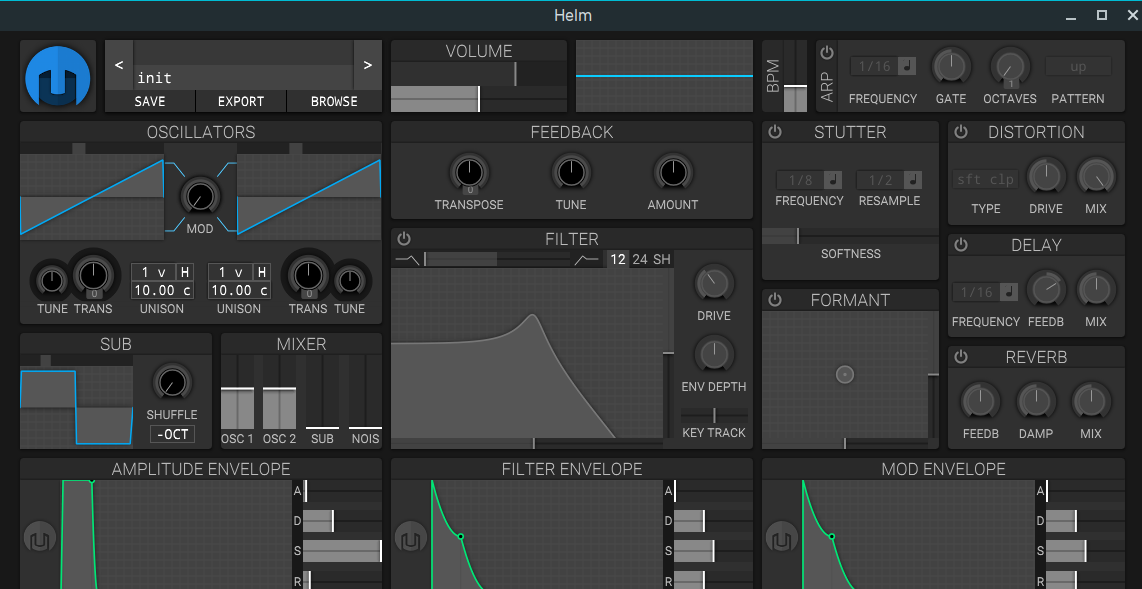1142x589 pixels.
Task: Click the oscillator MOD knob
Action: tap(200, 197)
